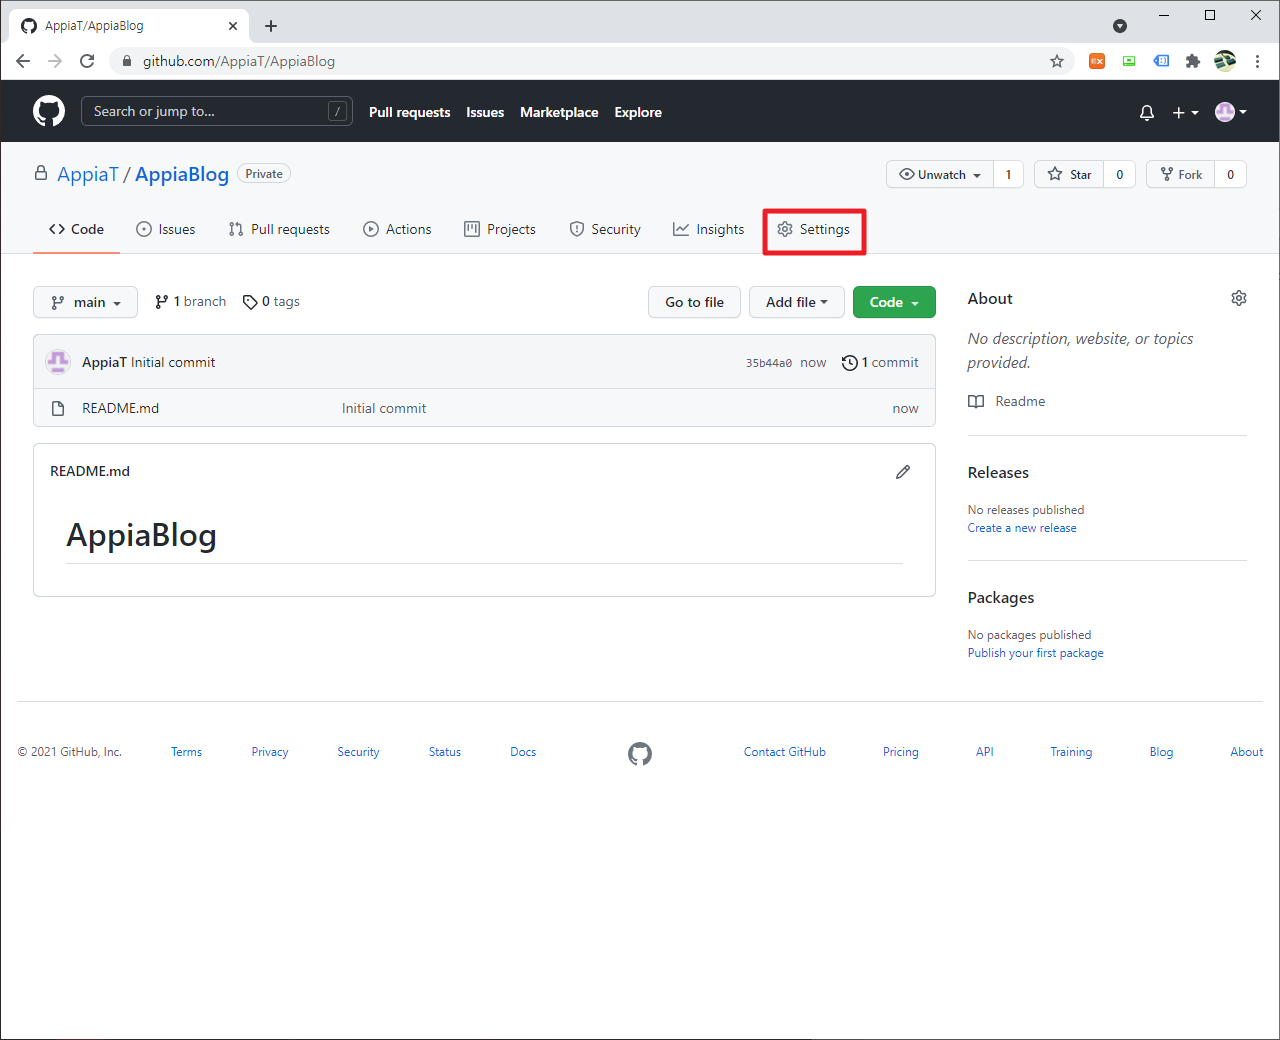The image size is (1280, 1040).
Task: Switch to the Issues repo tab
Action: tap(166, 229)
